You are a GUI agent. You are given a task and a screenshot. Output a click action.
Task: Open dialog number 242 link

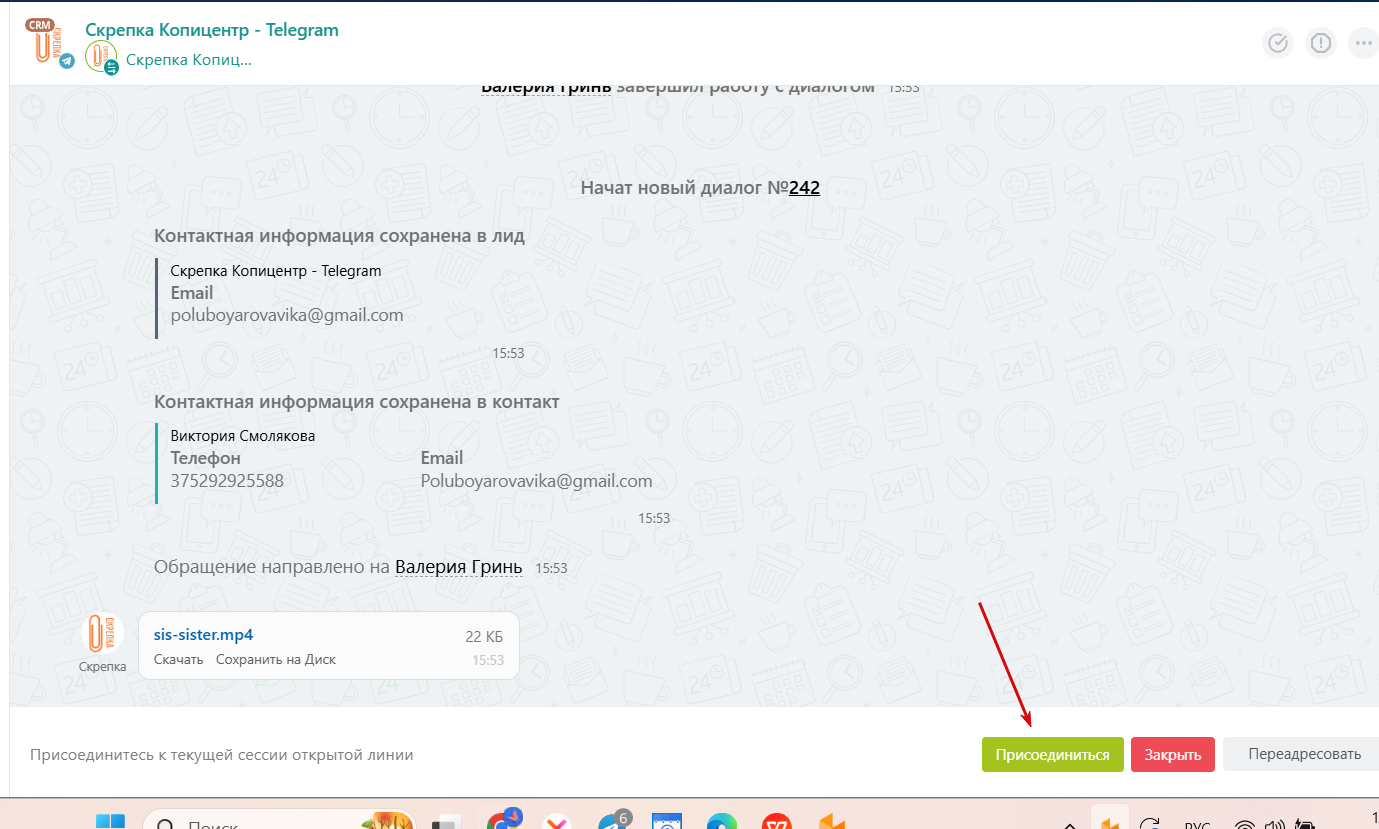tap(804, 188)
